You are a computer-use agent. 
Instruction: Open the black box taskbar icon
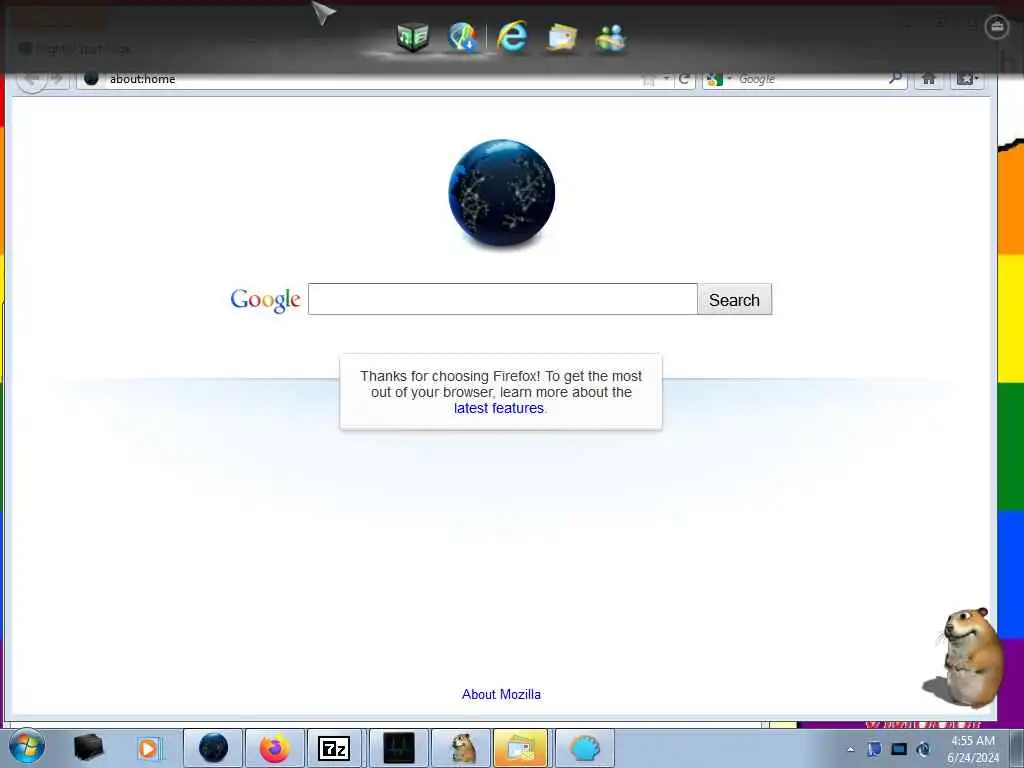click(x=88, y=748)
